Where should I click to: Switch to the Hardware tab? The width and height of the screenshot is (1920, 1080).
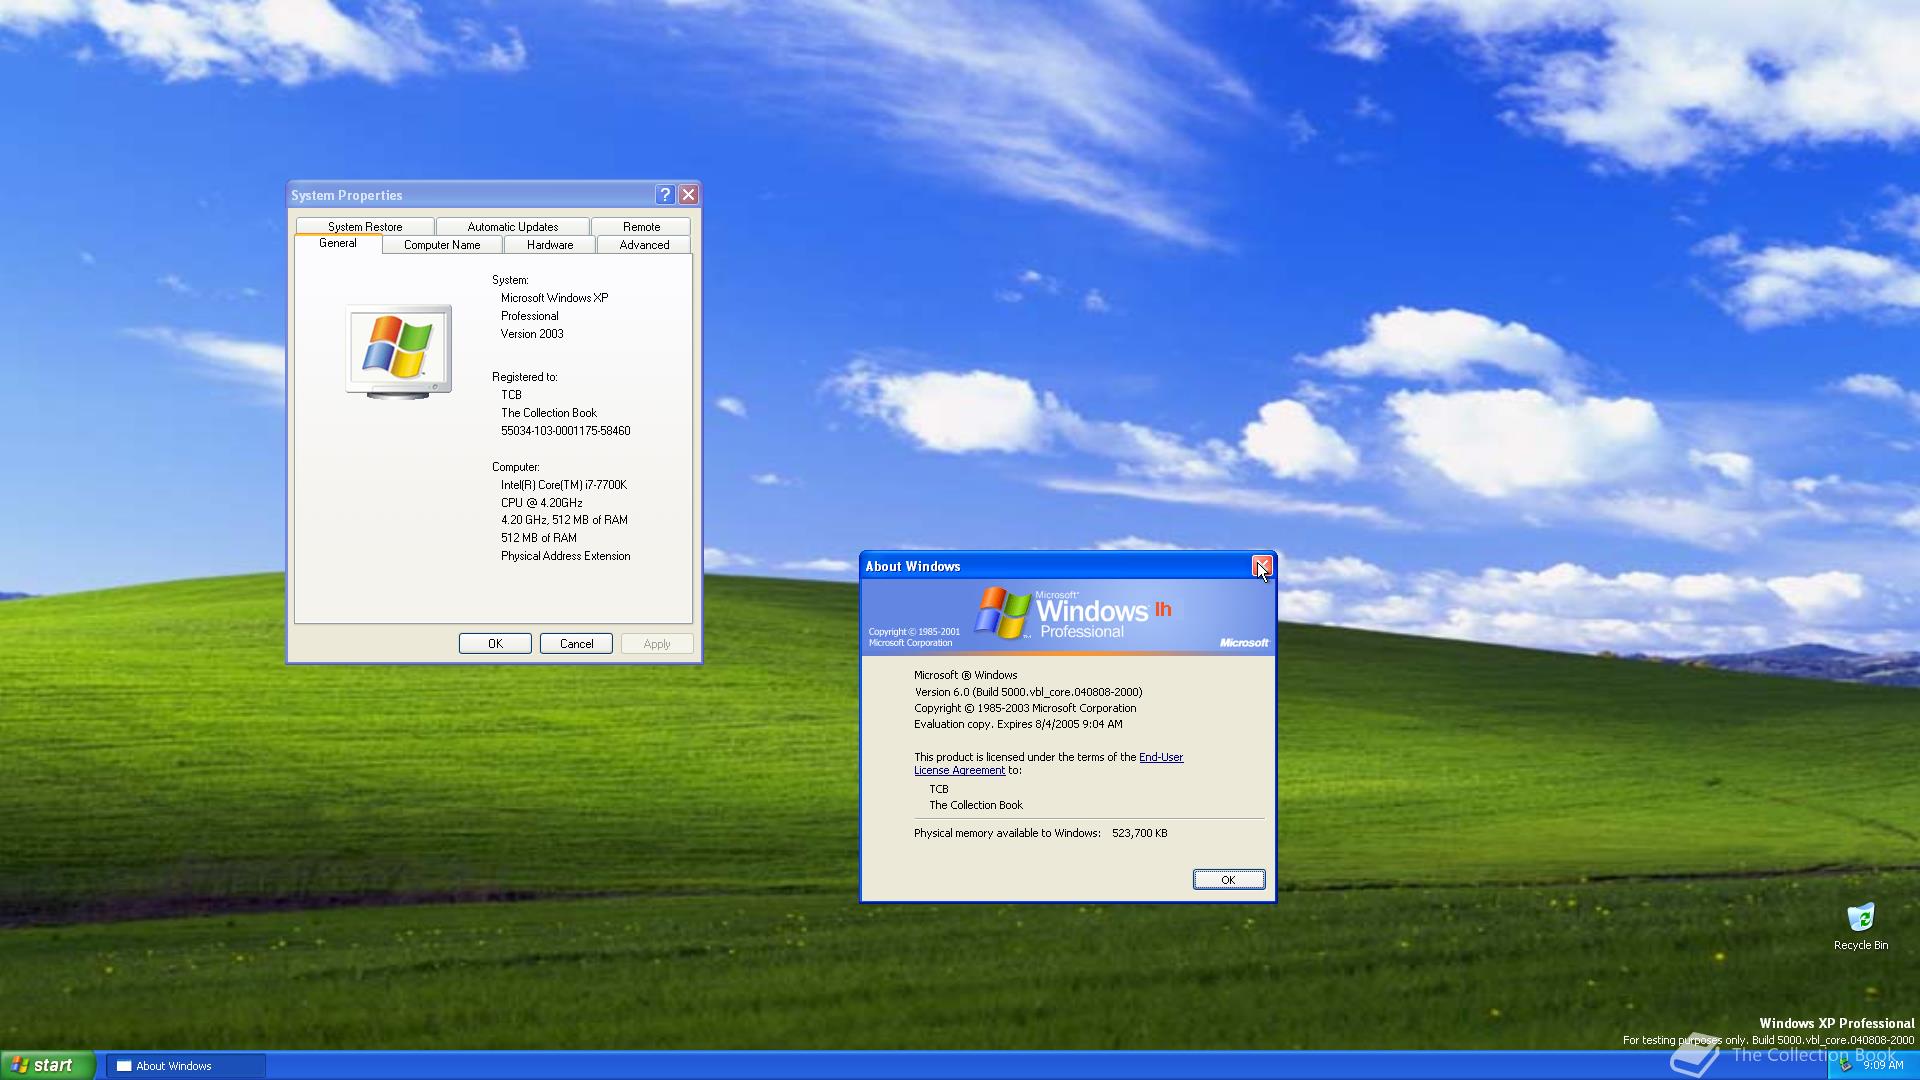(x=549, y=244)
